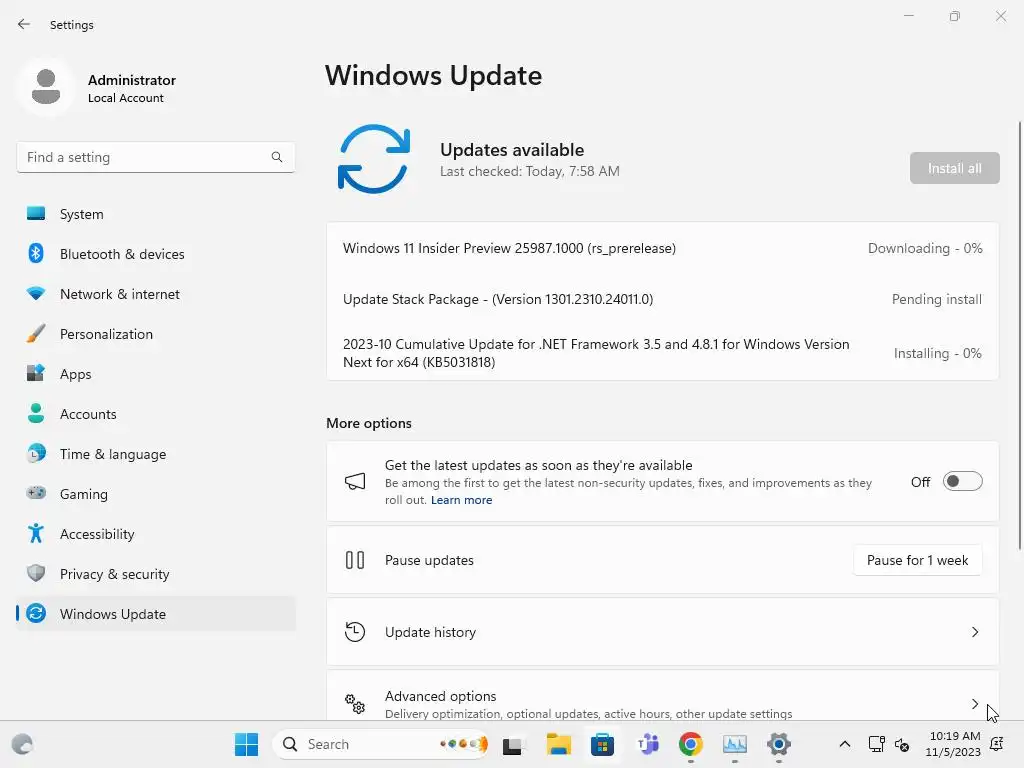Click Windows 11 Insider Preview 25987.1000 update
1024x768 pixels.
(662, 248)
